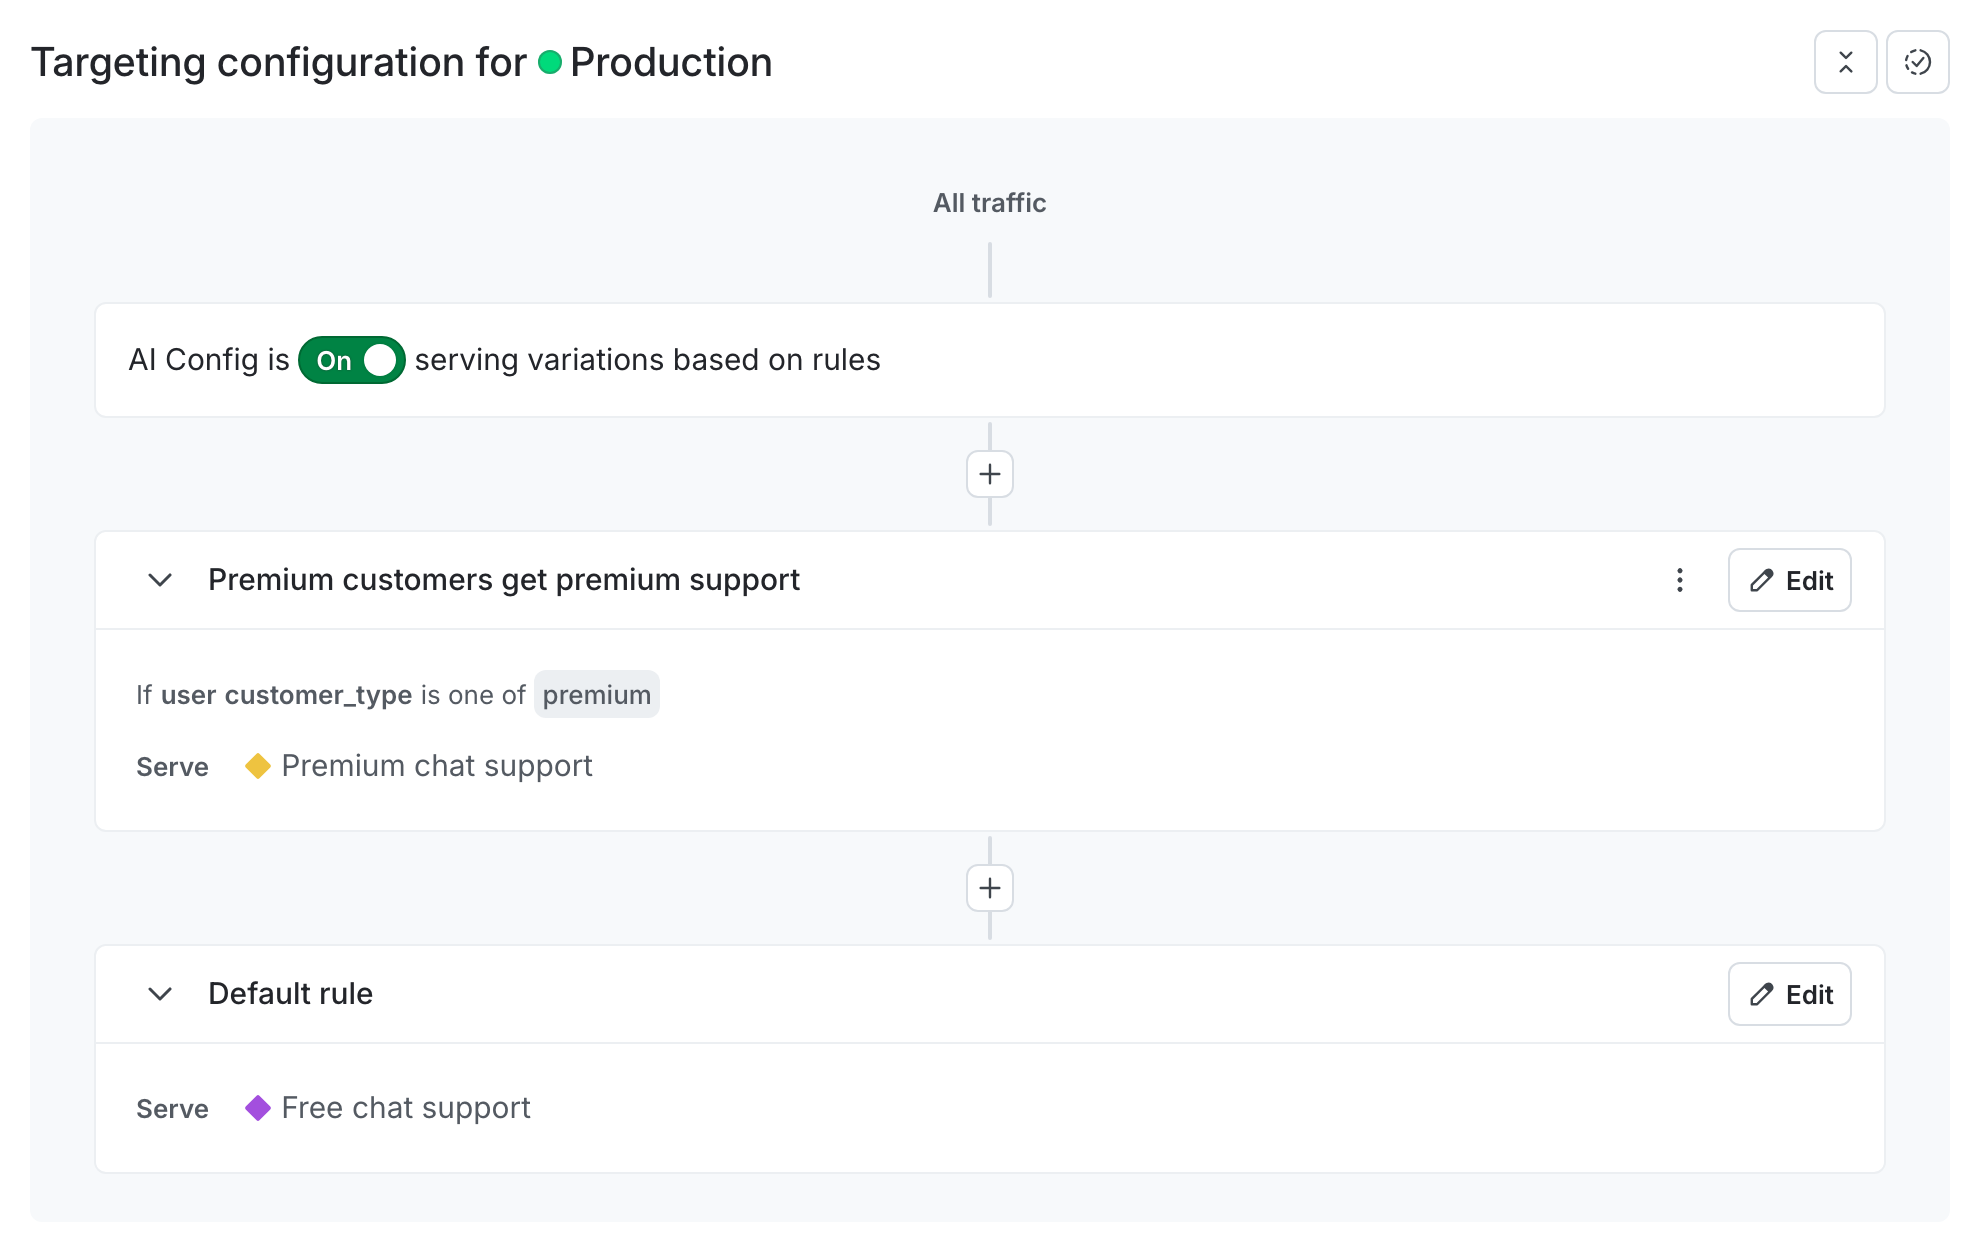
Task: Open the Premium chat support variation
Action: 437,765
